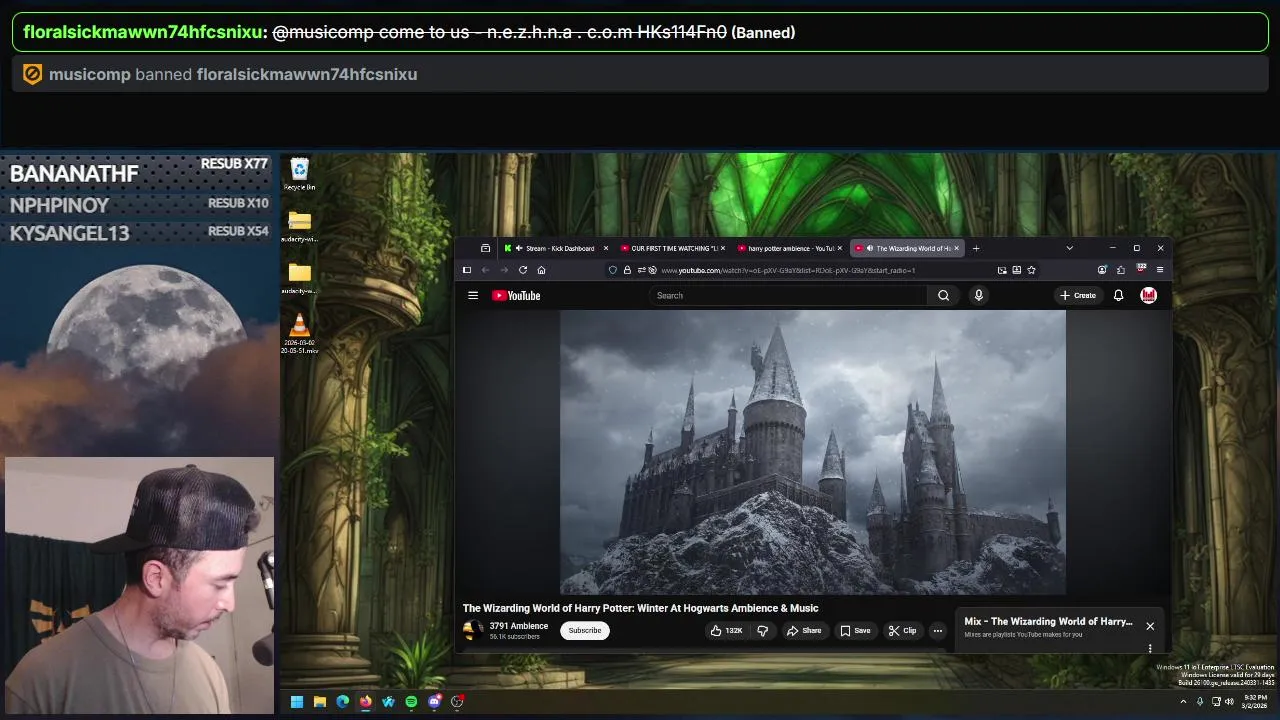1280x720 pixels.
Task: Click the Share button
Action: click(803, 630)
